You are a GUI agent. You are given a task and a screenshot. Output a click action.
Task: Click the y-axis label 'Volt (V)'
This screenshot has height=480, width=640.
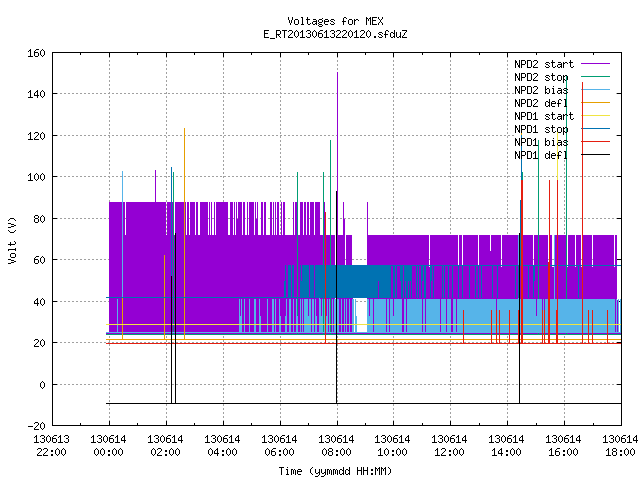tap(13, 240)
